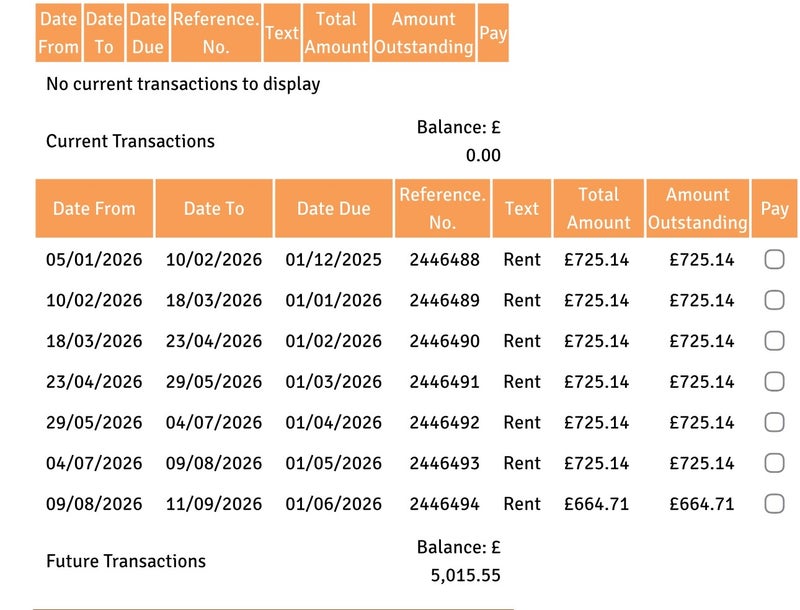Image resolution: width=800 pixels, height=610 pixels.
Task: Mark Pay checkbox for reference 2446493
Action: tap(774, 463)
